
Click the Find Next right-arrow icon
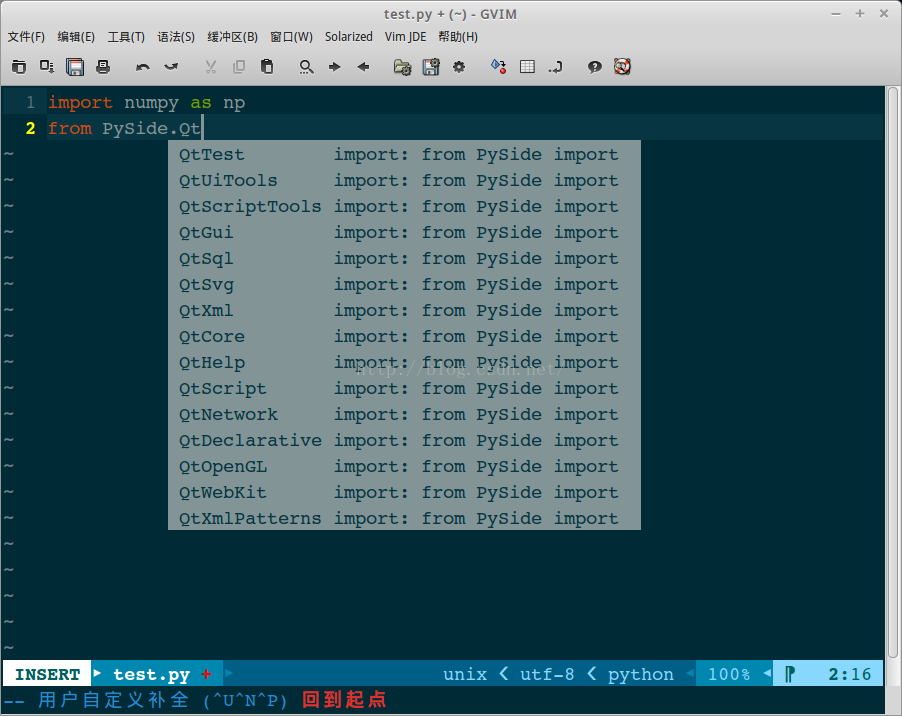pyautogui.click(x=334, y=67)
